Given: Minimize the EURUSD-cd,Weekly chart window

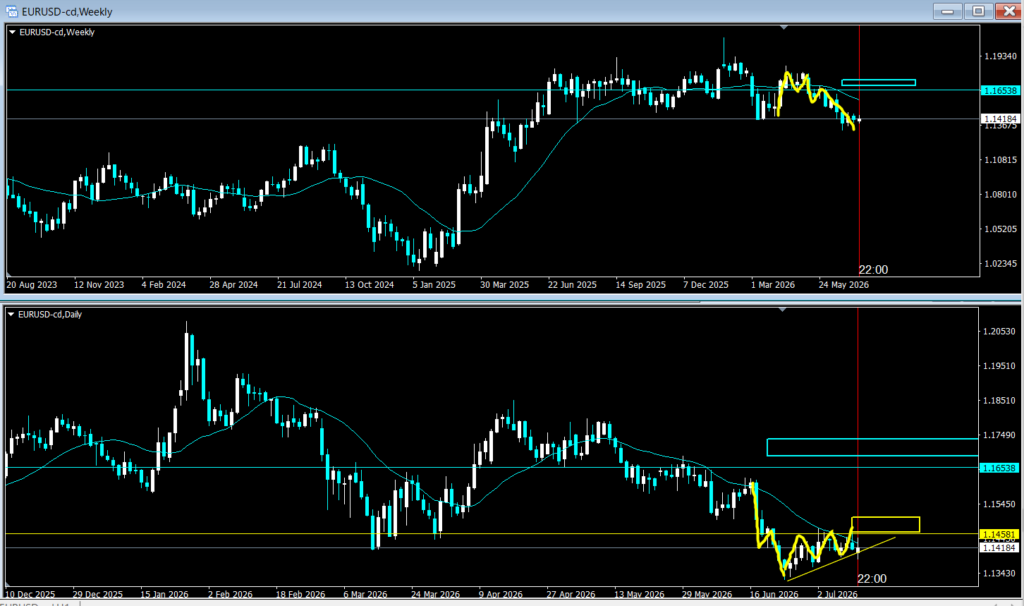Looking at the screenshot, I should [x=948, y=11].
